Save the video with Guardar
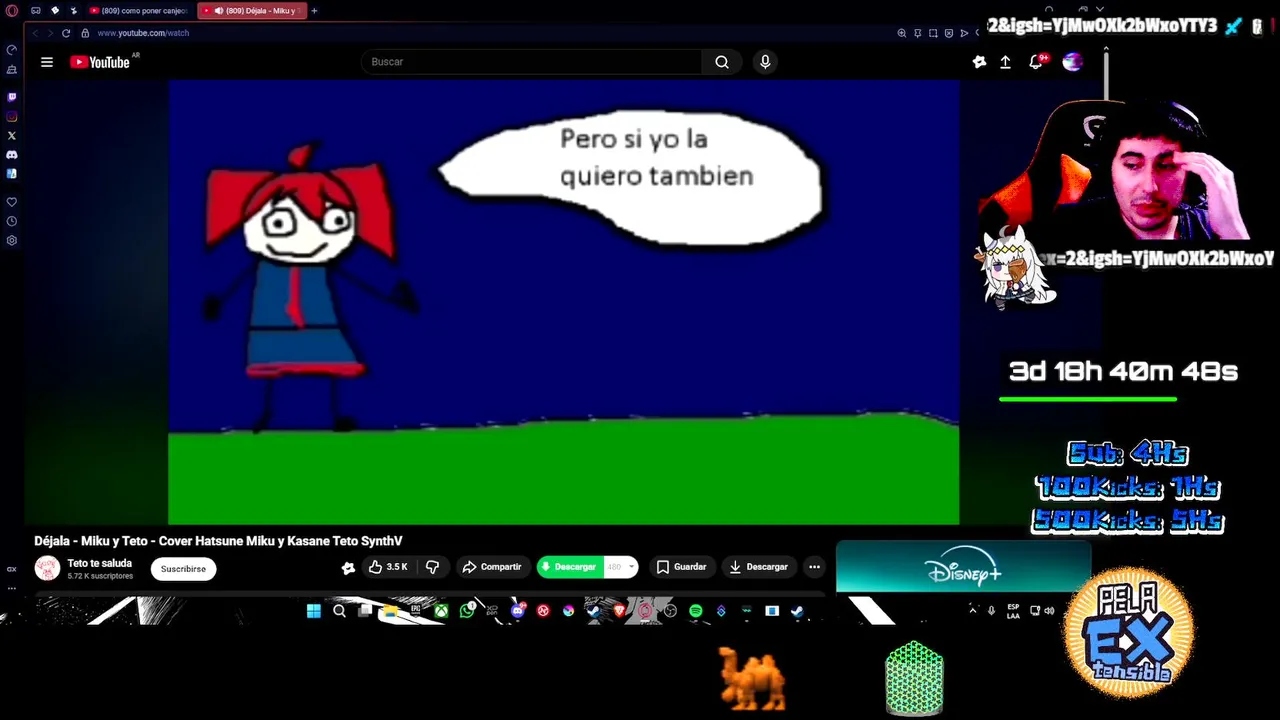Viewport: 1280px width, 720px height. pos(681,567)
